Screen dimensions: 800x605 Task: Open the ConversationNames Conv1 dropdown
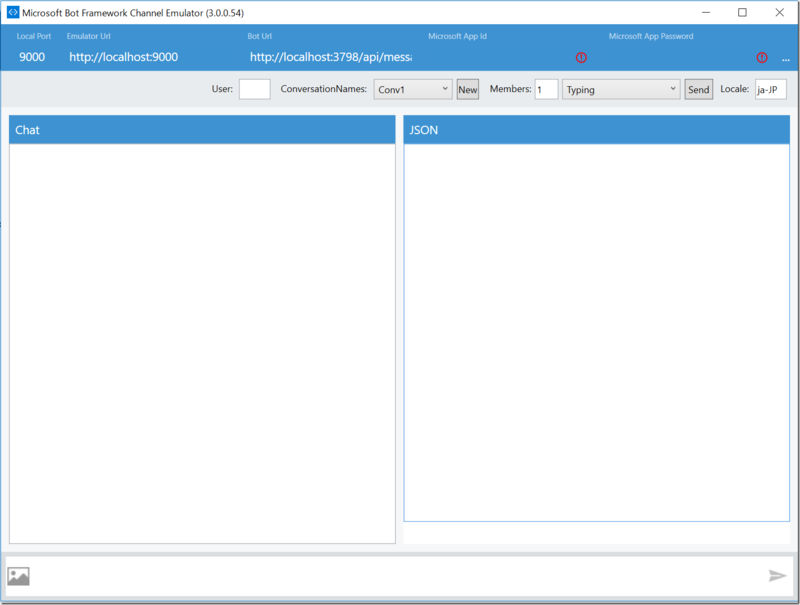coord(413,89)
